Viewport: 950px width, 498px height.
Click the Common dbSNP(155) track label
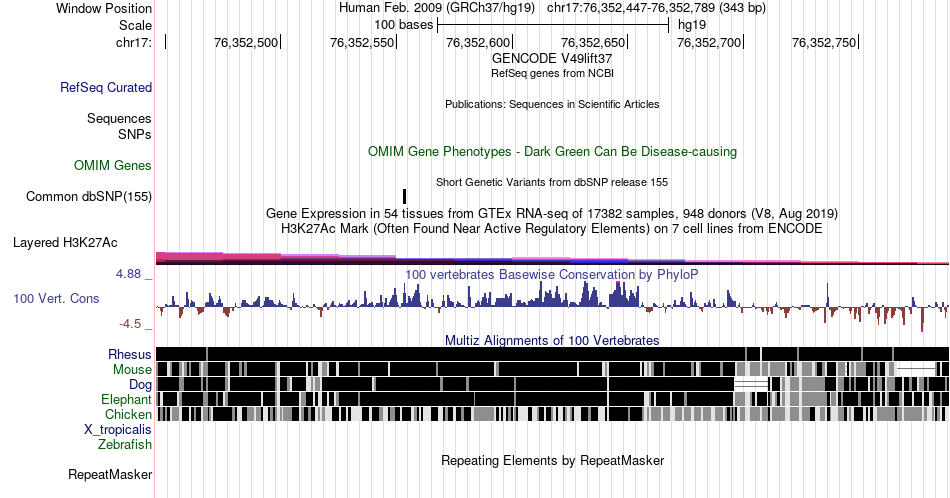click(89, 196)
